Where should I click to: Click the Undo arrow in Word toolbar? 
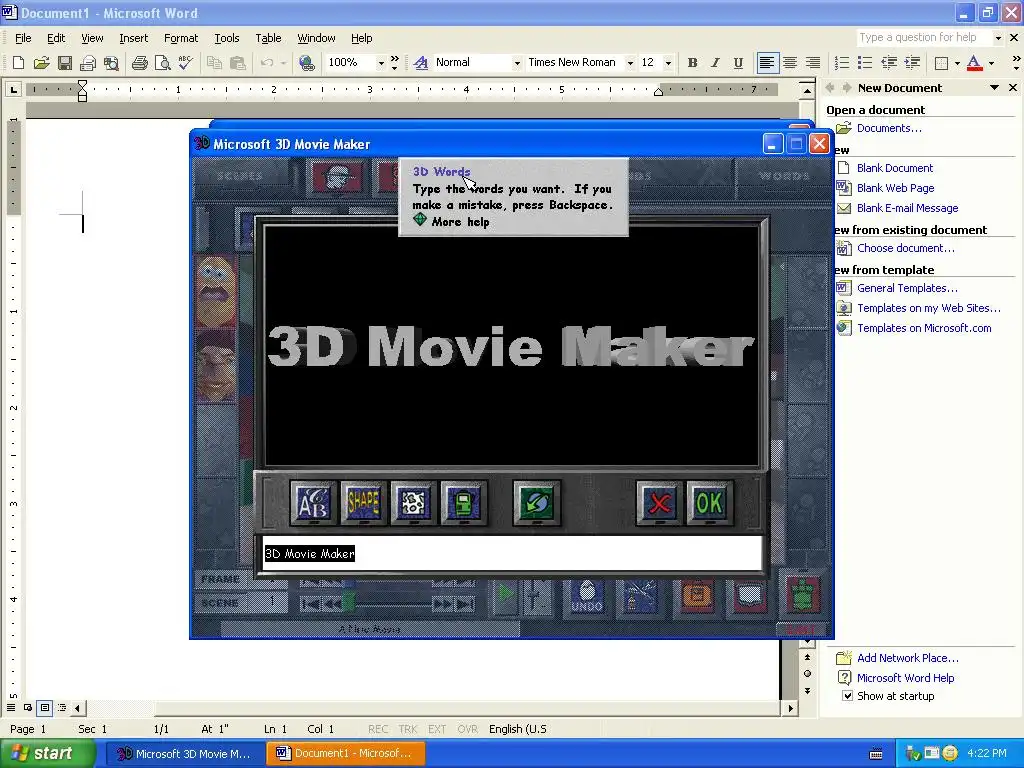point(266,63)
